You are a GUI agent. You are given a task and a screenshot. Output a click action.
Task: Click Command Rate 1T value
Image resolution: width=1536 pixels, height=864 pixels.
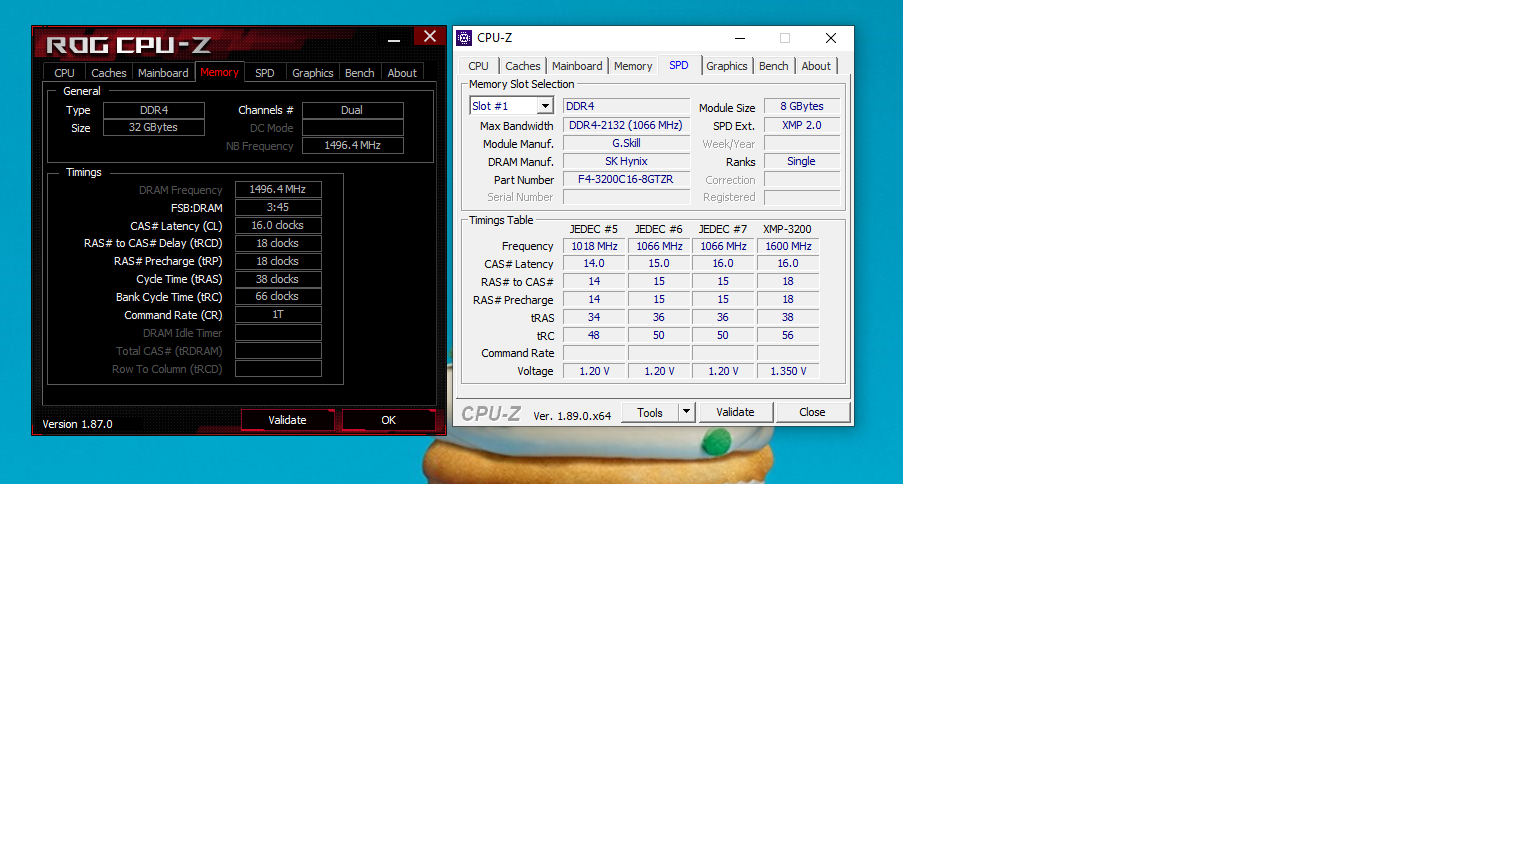(x=278, y=315)
